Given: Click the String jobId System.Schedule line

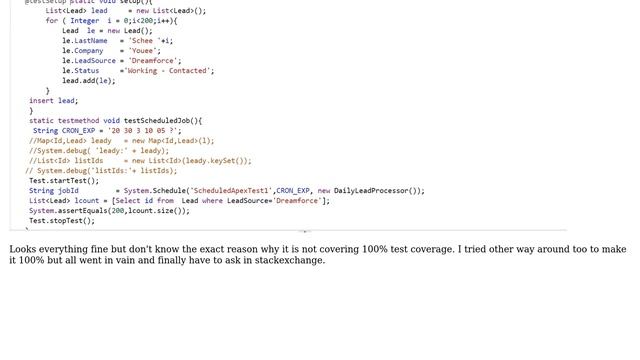Looking at the screenshot, I should point(227,191).
